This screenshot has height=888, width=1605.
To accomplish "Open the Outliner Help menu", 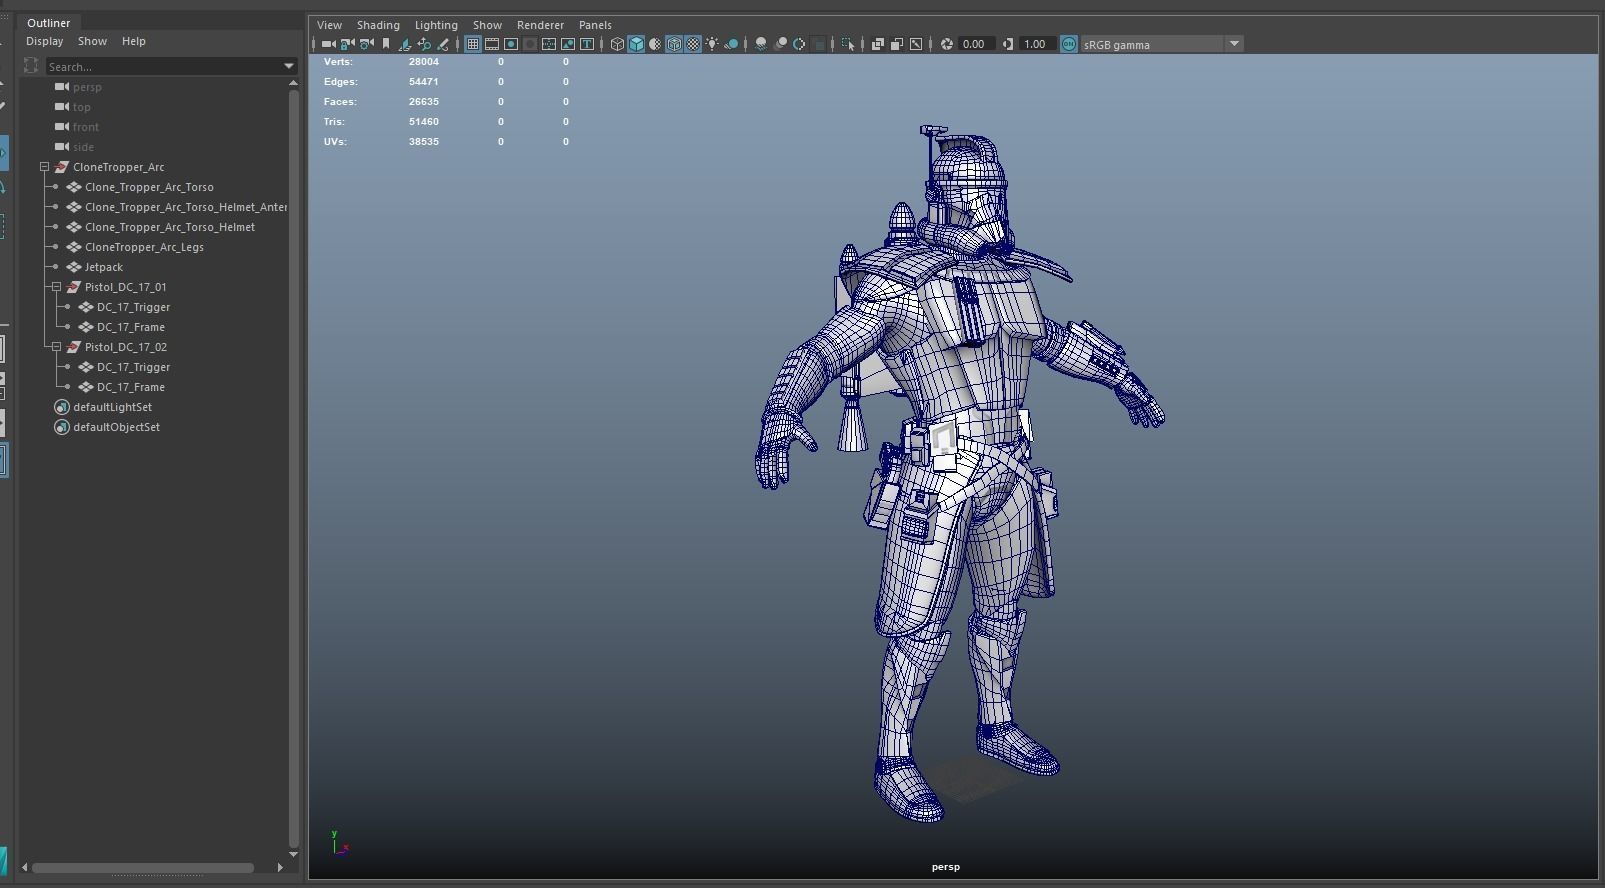I will (x=133, y=41).
